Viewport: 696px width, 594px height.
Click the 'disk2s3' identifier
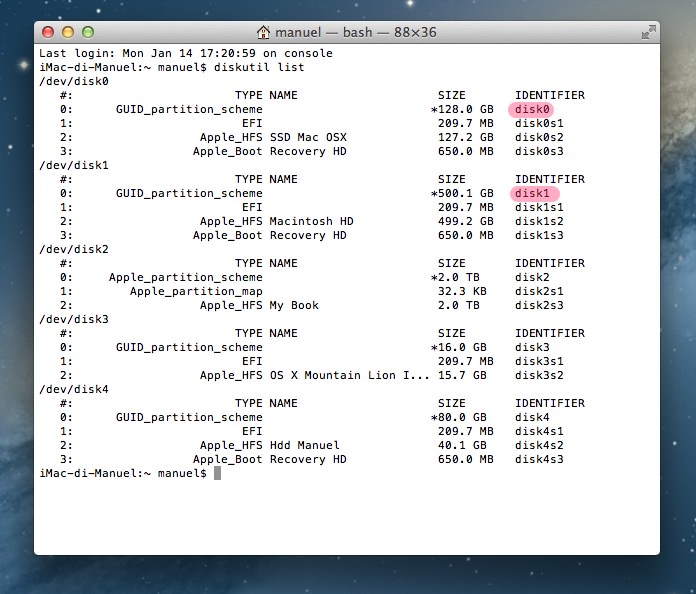pos(539,305)
